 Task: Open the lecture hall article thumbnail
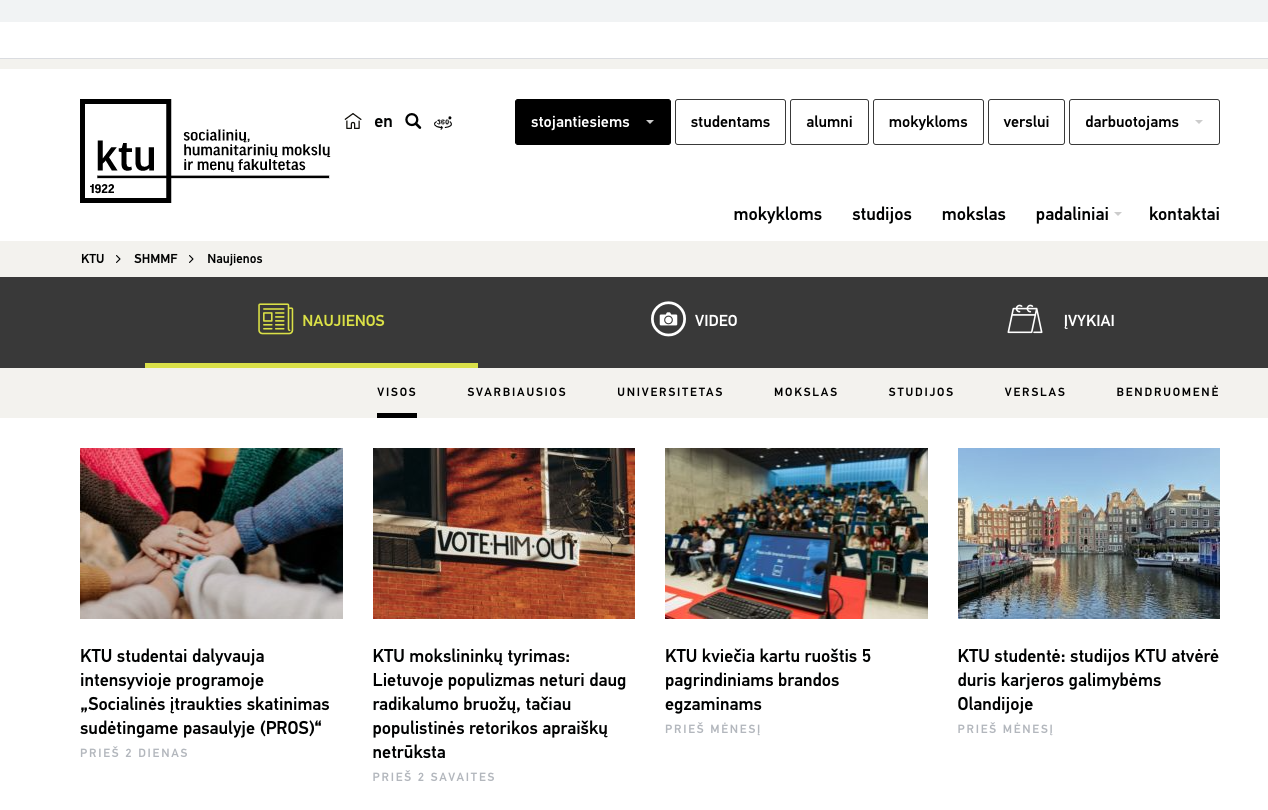tap(796, 533)
